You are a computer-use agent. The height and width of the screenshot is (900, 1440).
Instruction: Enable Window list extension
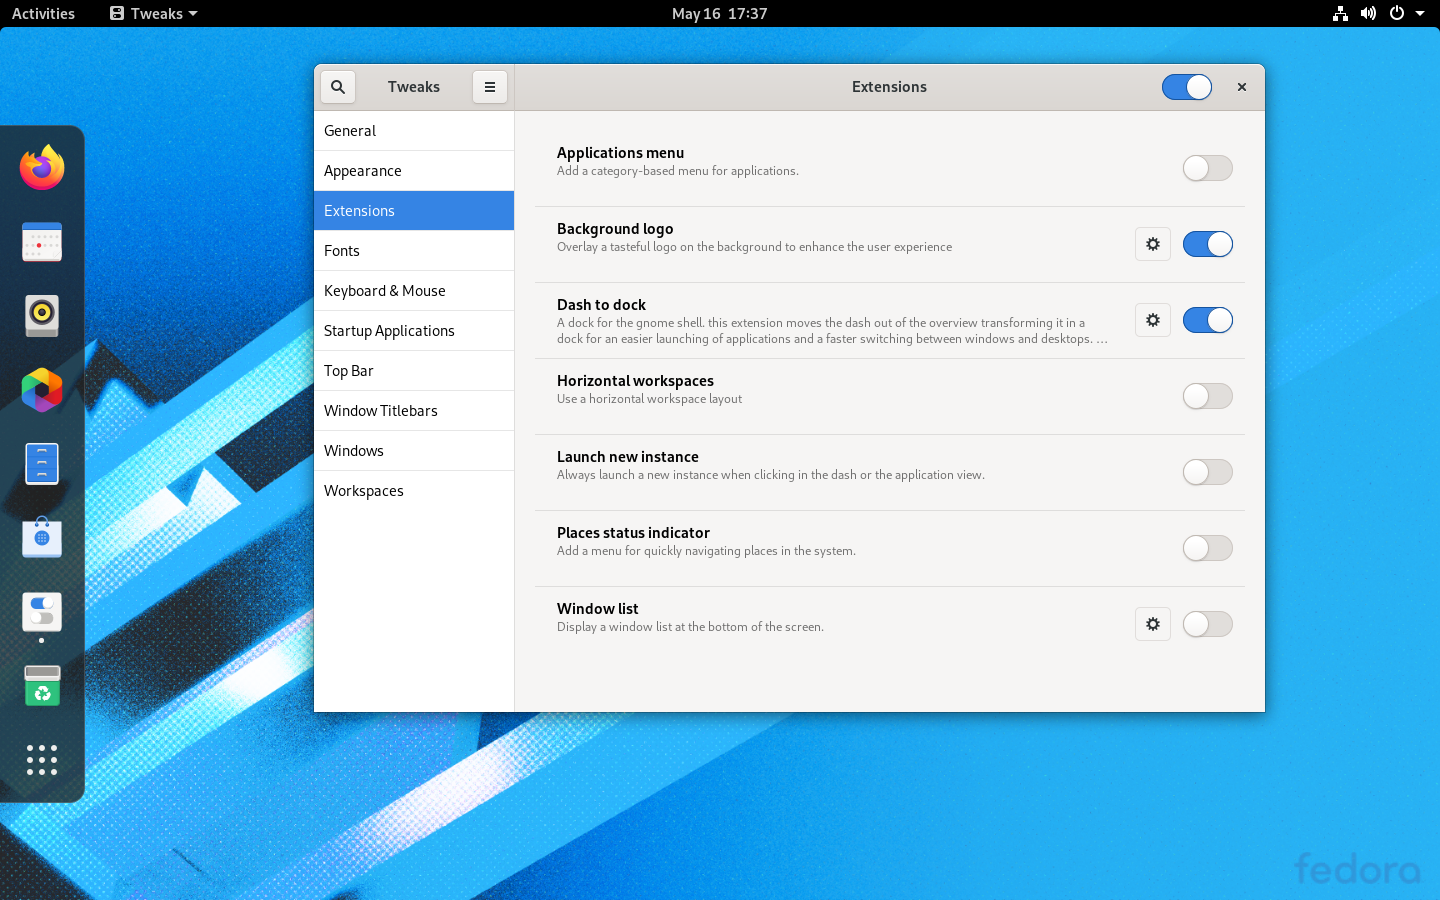pyautogui.click(x=1208, y=624)
